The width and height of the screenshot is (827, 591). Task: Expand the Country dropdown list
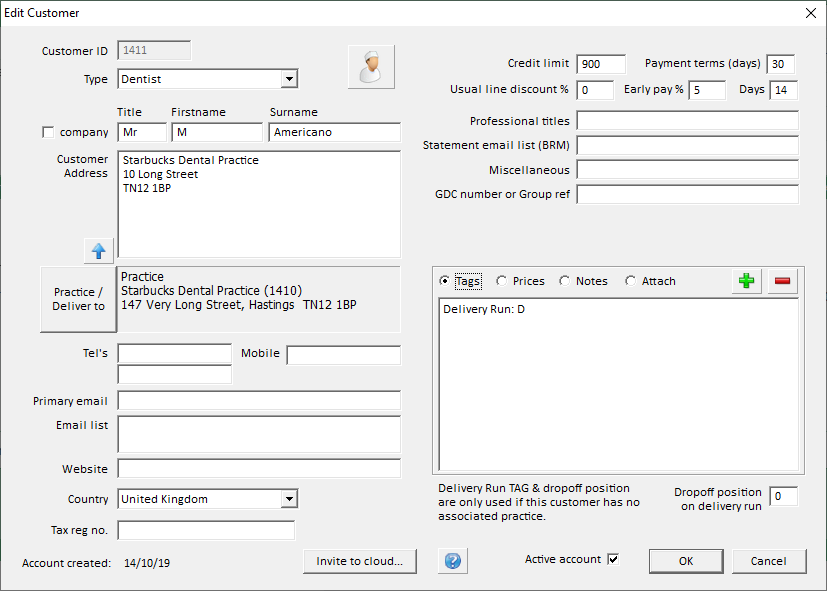coord(288,499)
